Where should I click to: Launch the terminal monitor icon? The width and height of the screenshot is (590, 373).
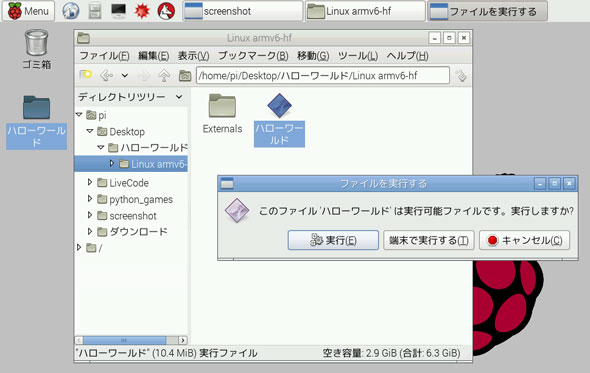pyautogui.click(x=119, y=11)
